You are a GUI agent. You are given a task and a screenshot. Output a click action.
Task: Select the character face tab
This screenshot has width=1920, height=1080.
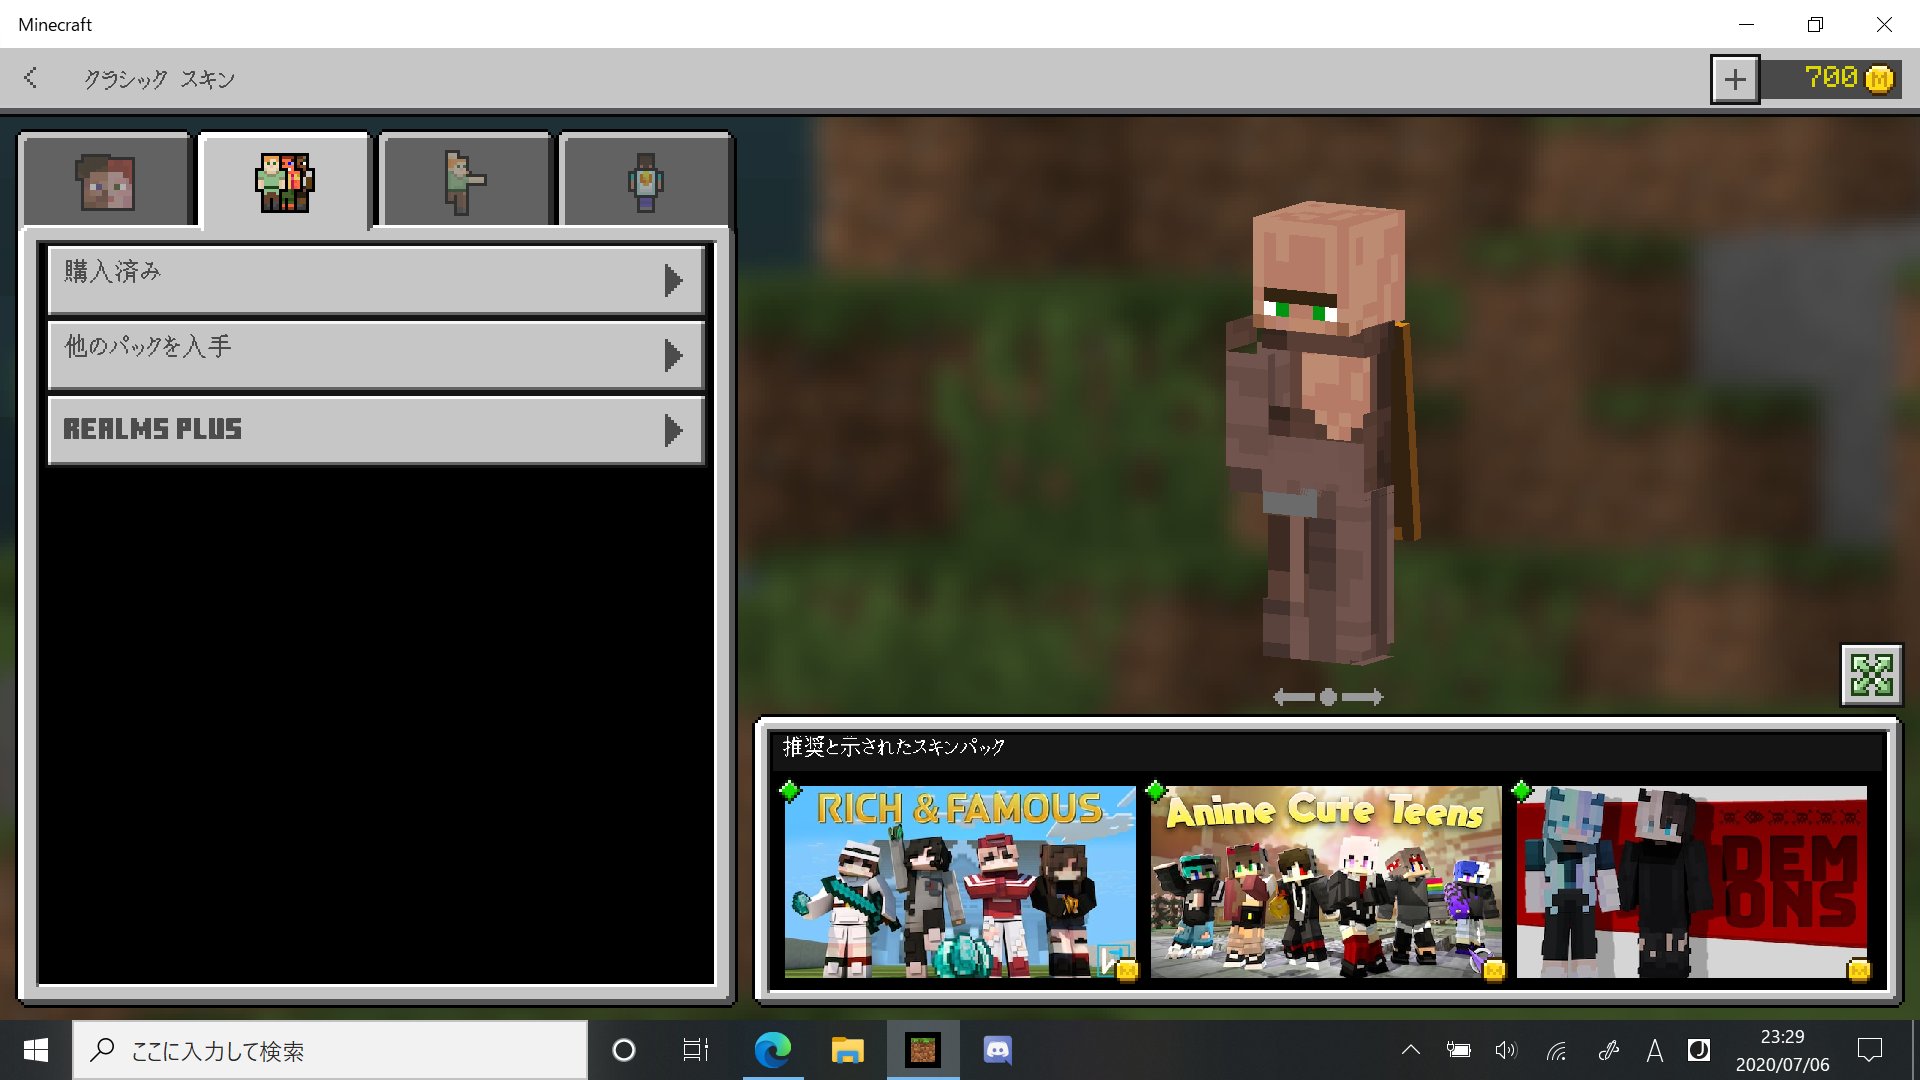click(106, 181)
